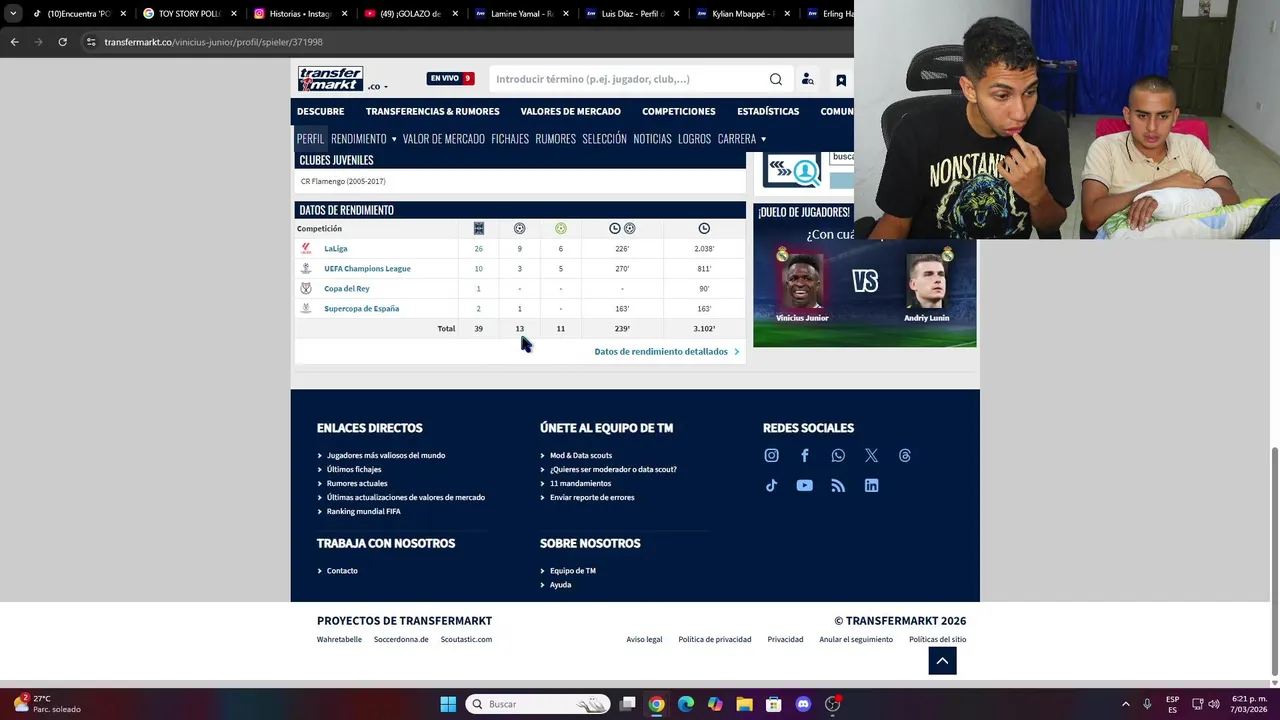Open Transfermarkt Instagram social icon

click(771, 455)
